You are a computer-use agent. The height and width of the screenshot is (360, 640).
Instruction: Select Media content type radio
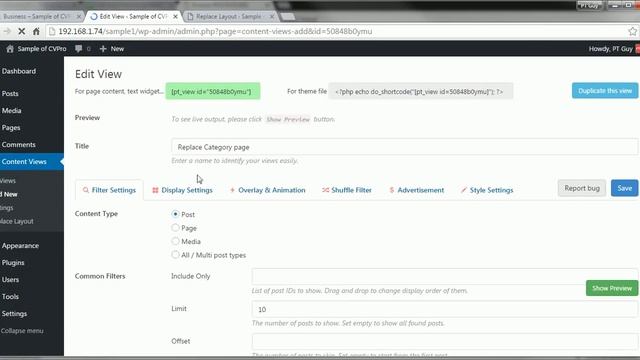pyautogui.click(x=175, y=241)
